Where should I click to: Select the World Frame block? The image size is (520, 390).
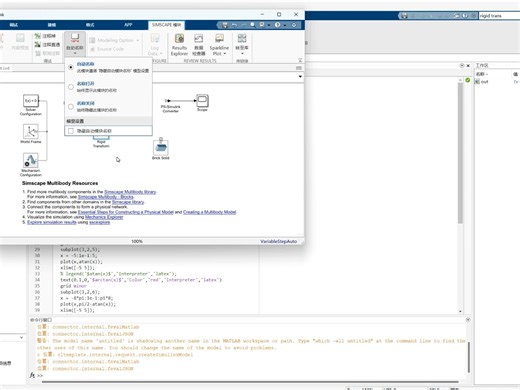pos(31,131)
